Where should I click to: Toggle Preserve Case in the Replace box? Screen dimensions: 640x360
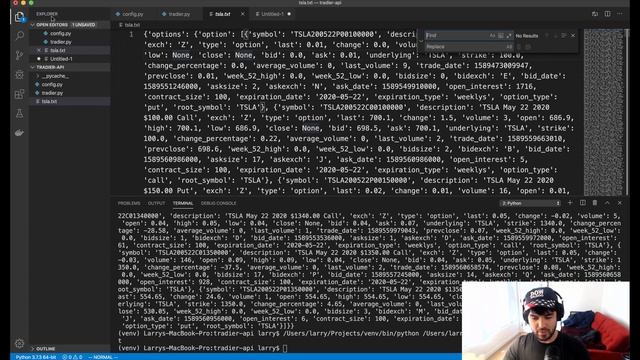coord(509,47)
